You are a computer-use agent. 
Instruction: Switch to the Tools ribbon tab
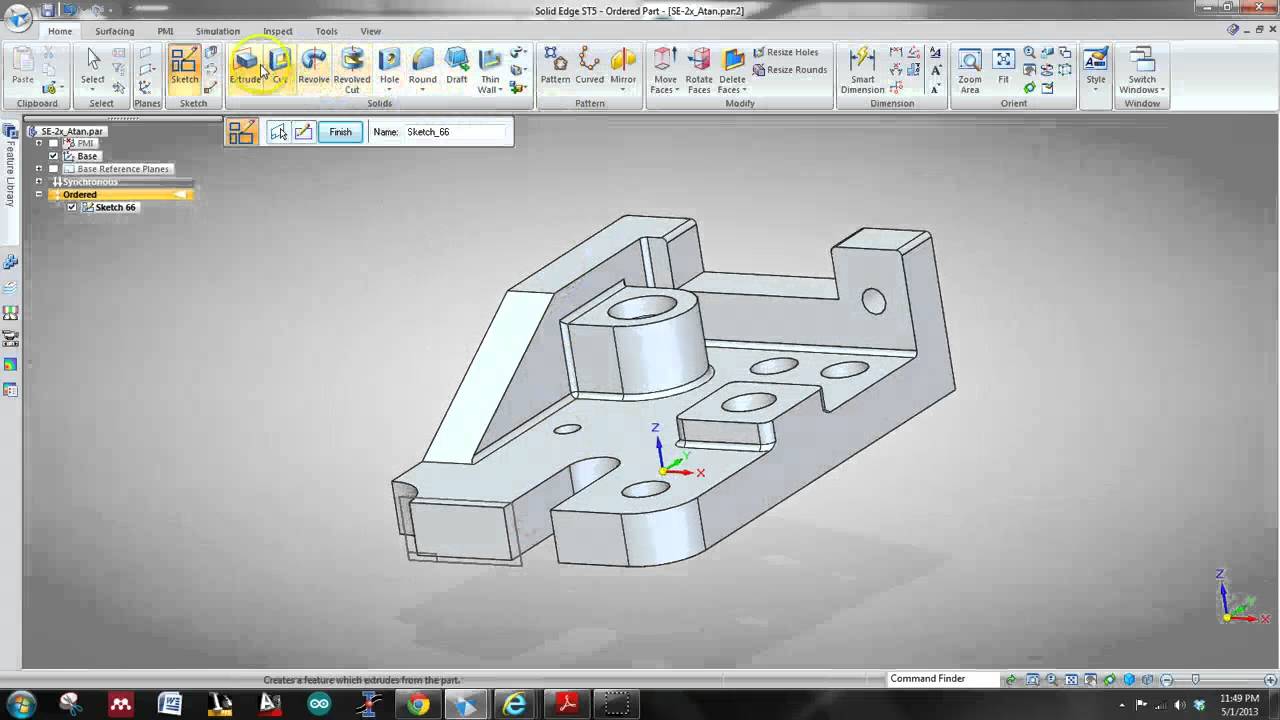point(326,31)
